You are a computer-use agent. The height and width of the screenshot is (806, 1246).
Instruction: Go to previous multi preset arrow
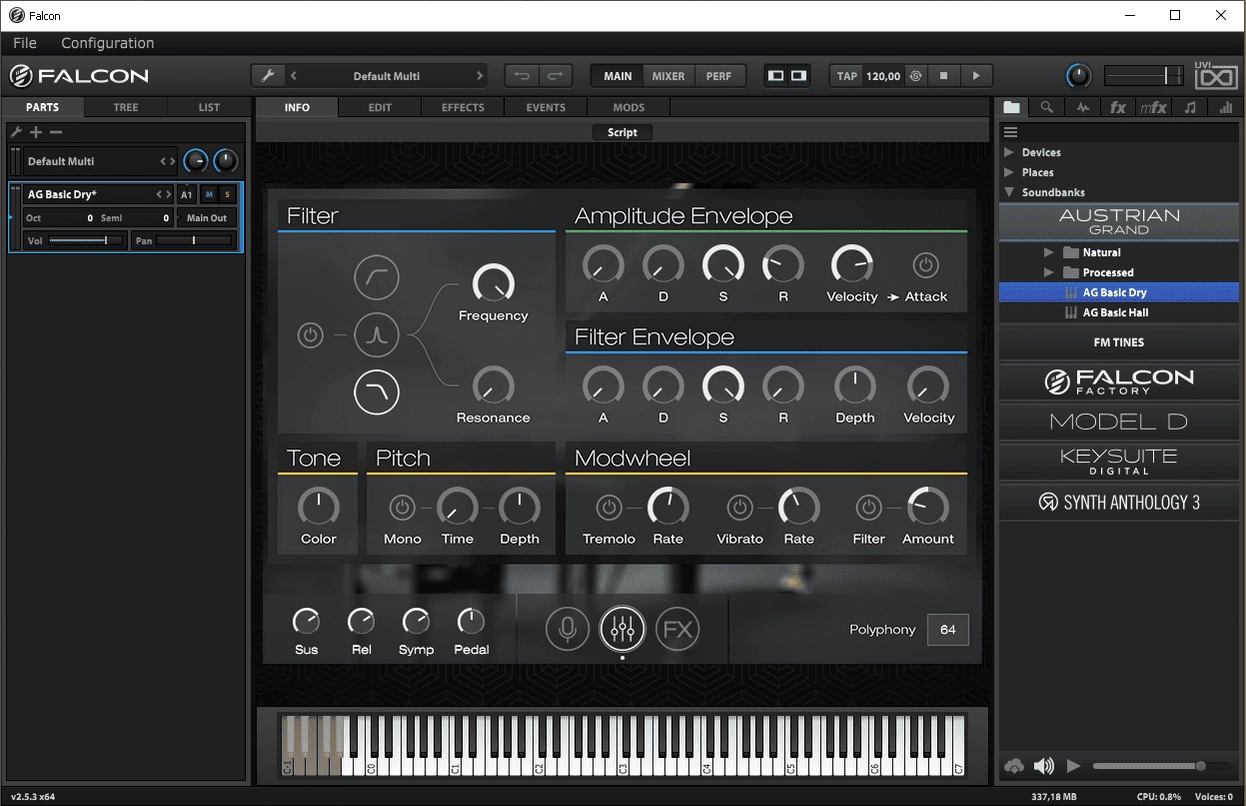(x=293, y=76)
